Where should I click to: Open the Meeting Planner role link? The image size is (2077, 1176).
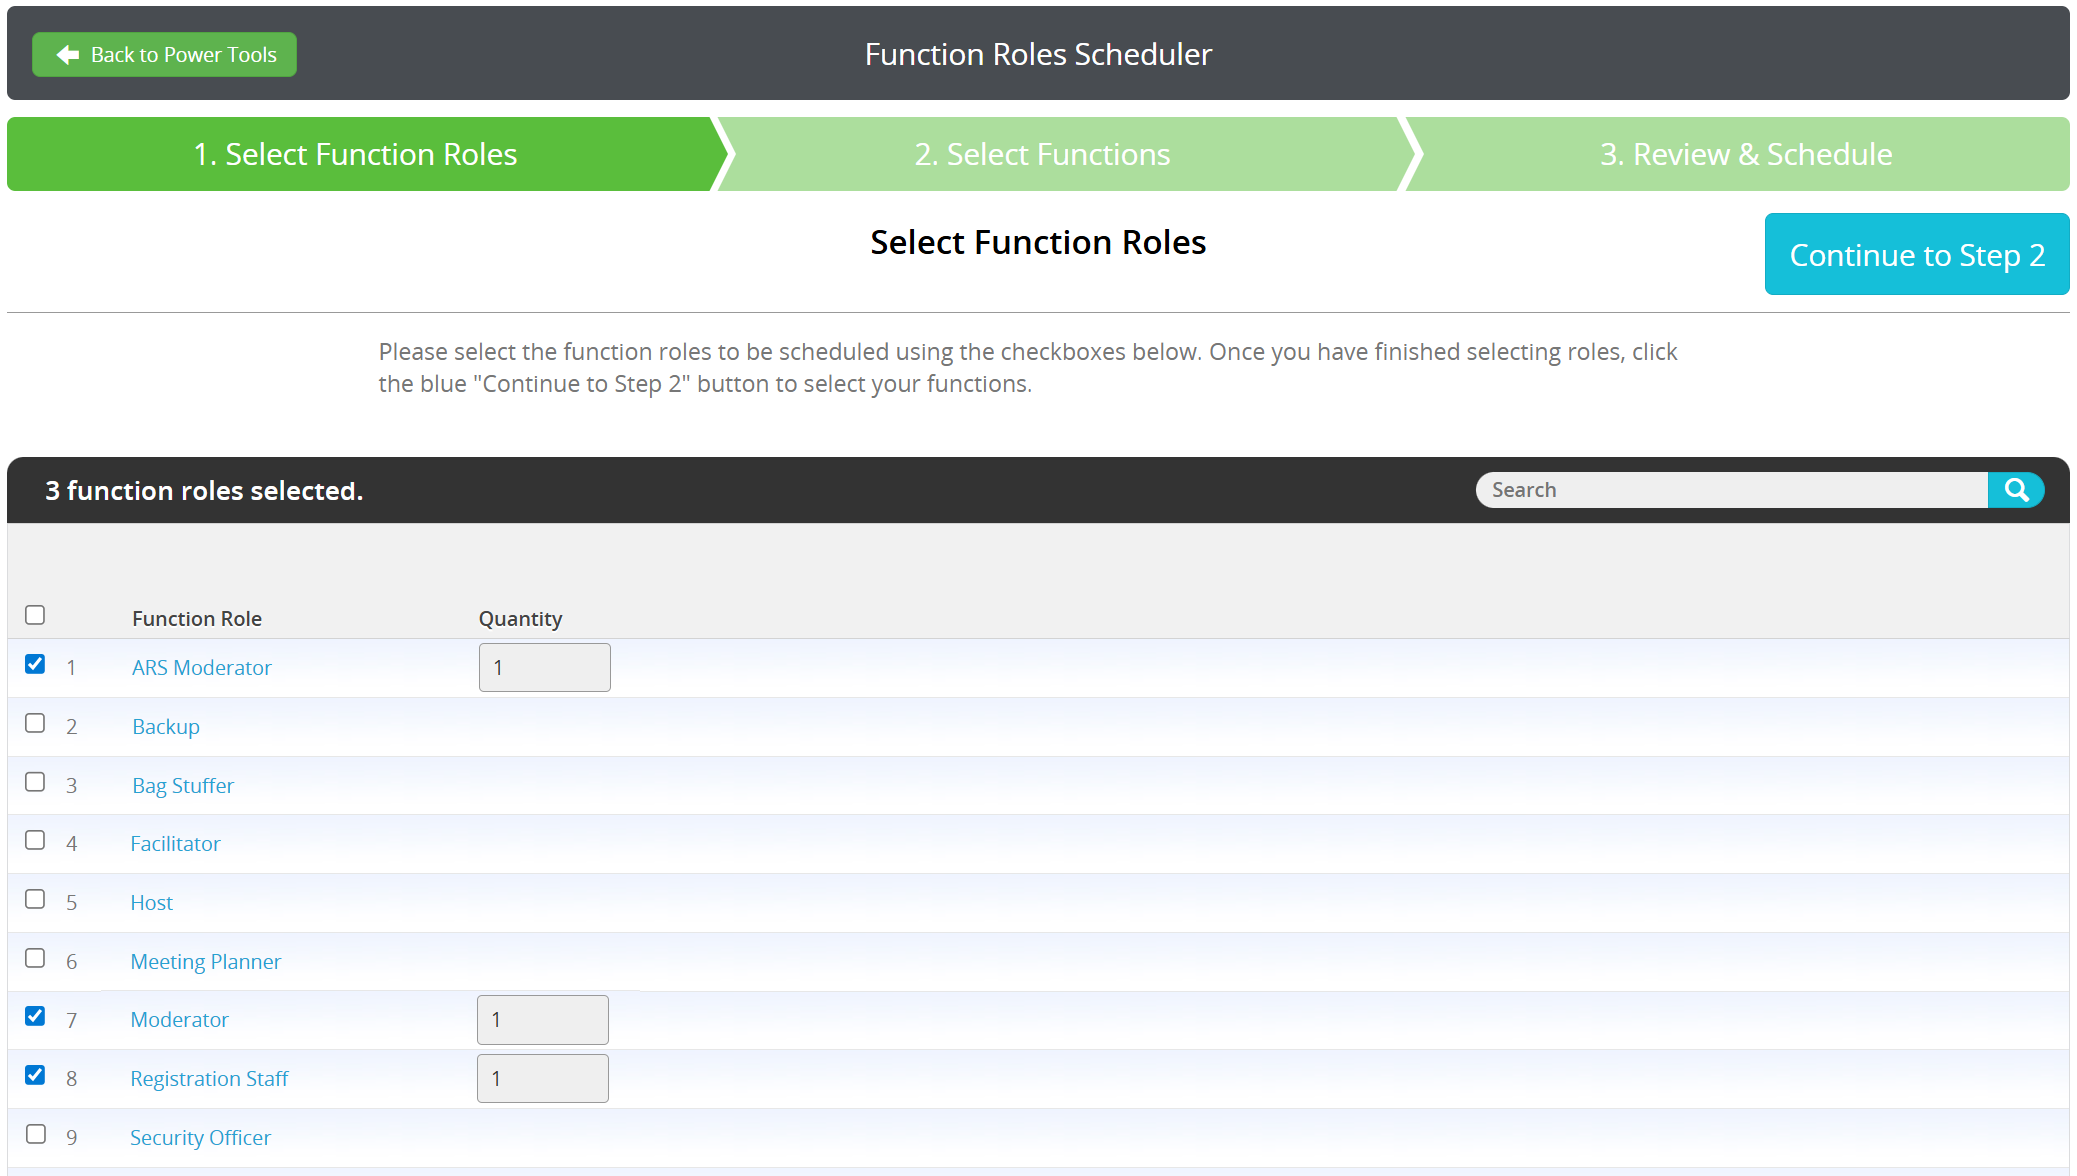(x=205, y=961)
